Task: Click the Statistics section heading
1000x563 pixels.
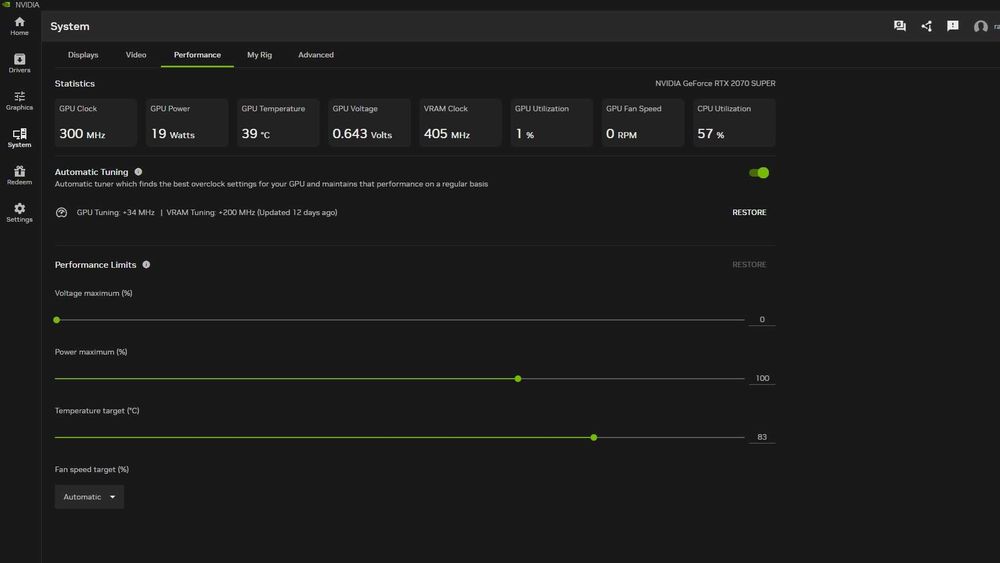Action: click(75, 84)
